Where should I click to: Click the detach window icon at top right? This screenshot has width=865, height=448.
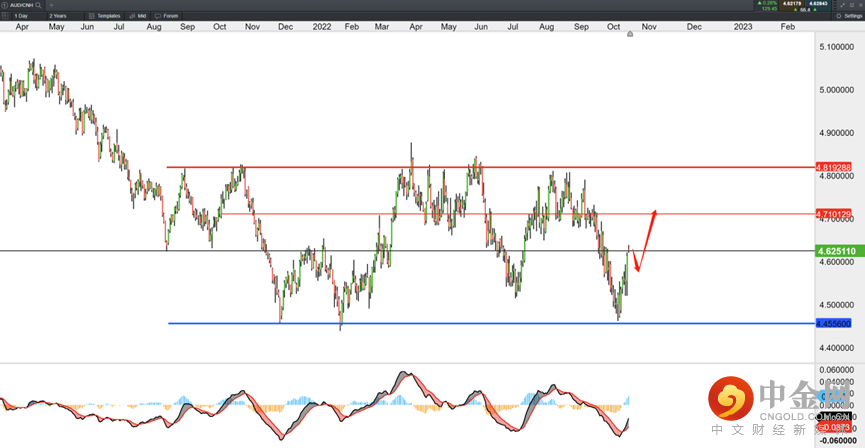coord(853,5)
